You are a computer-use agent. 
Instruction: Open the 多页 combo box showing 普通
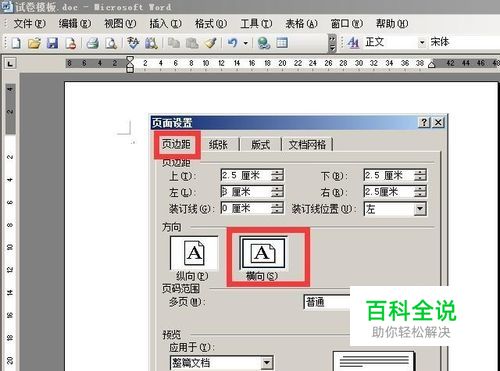(327, 302)
